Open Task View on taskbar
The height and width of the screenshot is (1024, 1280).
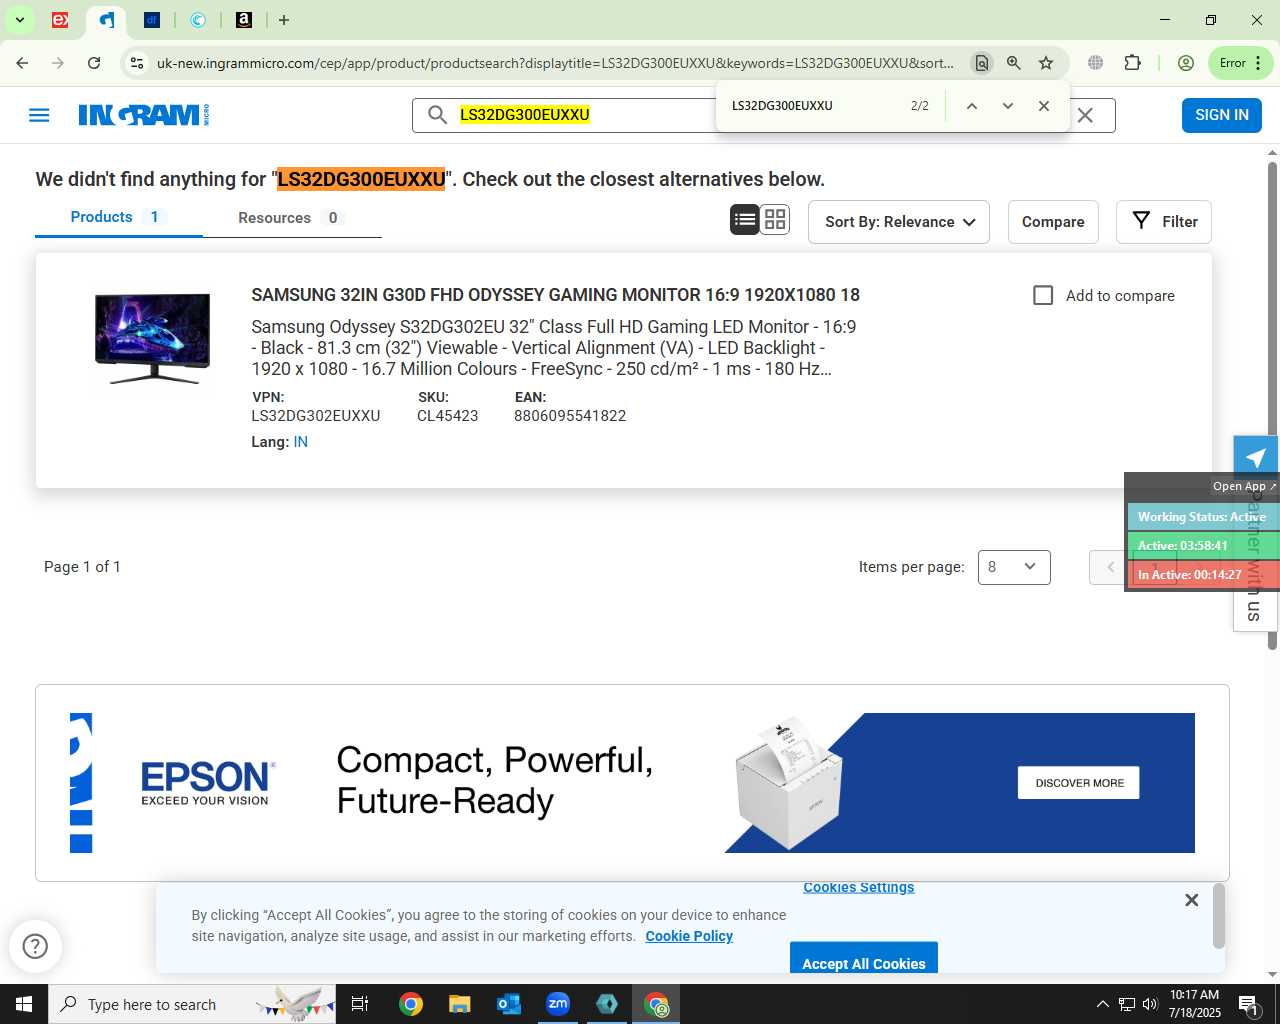(x=360, y=1004)
